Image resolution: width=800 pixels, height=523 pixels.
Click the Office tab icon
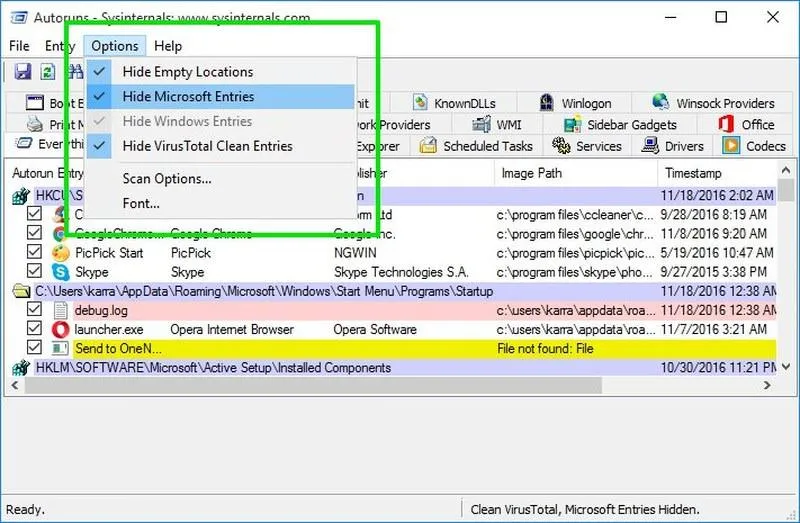[726, 124]
